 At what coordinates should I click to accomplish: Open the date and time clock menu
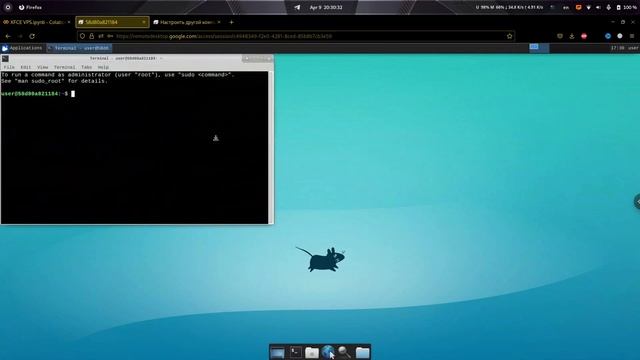(326, 7)
